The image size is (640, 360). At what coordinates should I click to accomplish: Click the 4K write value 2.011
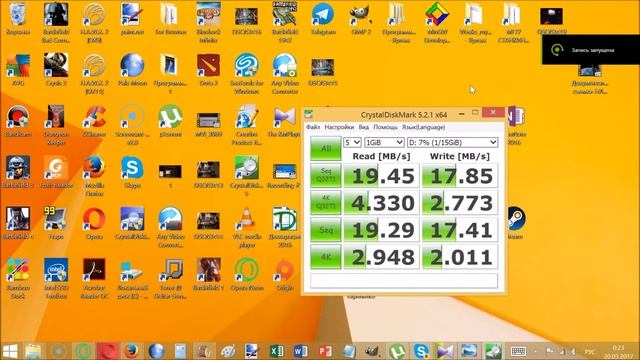460,257
